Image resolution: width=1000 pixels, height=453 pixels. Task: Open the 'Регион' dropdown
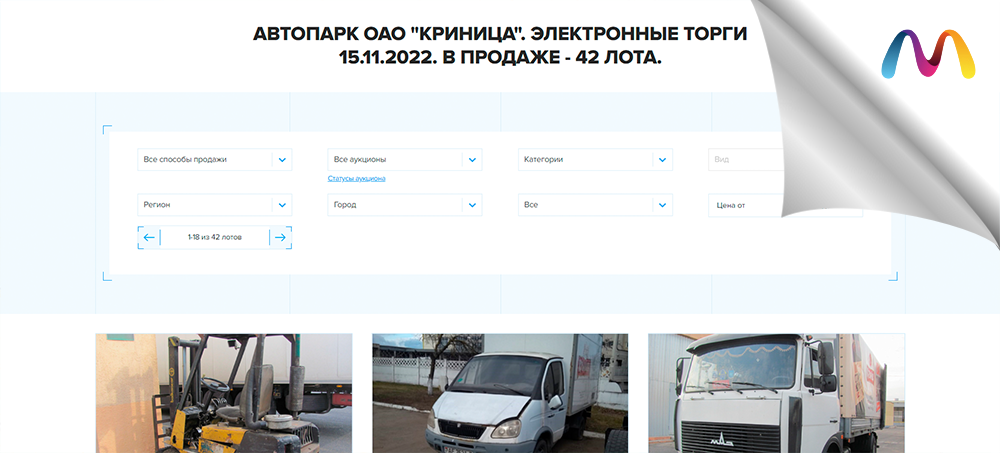point(214,205)
